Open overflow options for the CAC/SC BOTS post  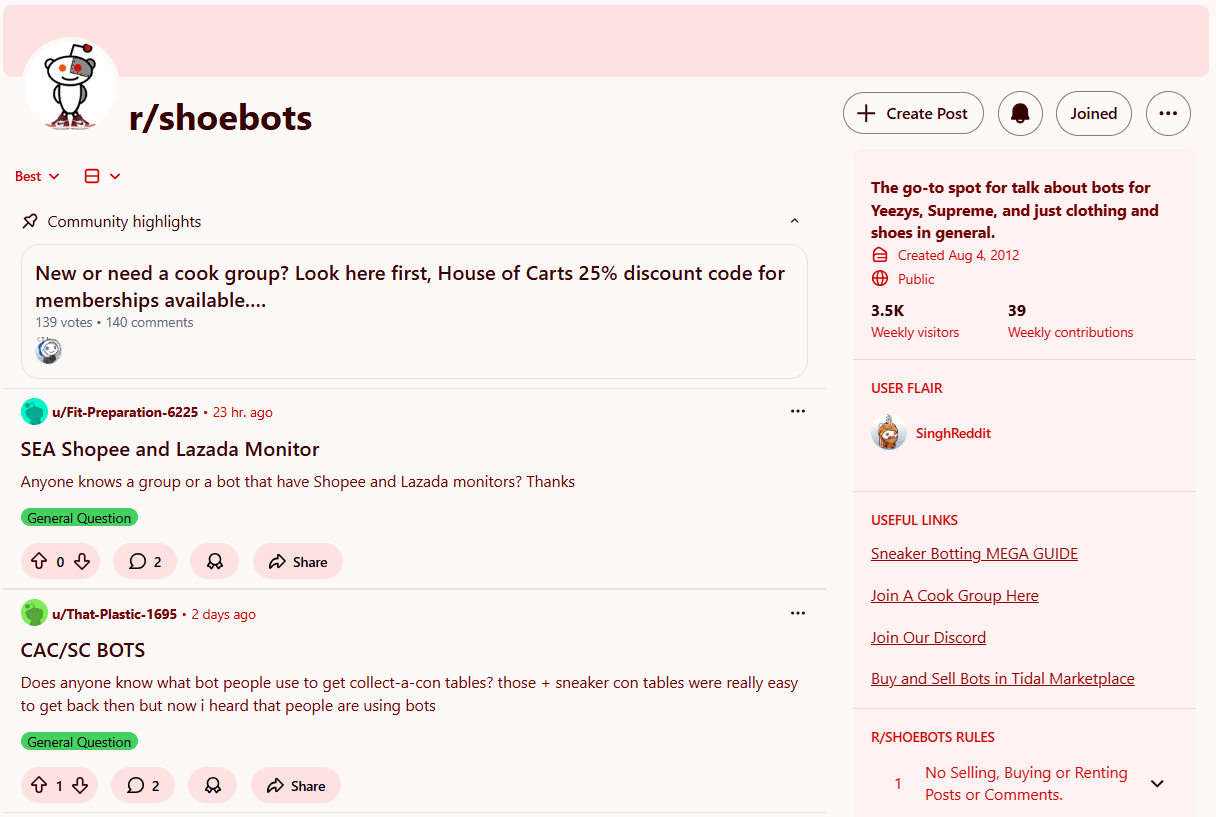(797, 612)
